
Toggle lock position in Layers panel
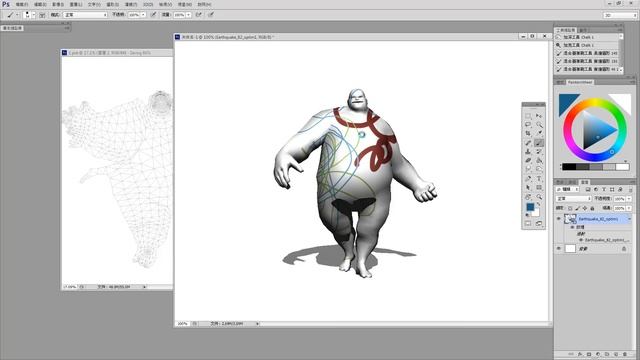pos(584,208)
